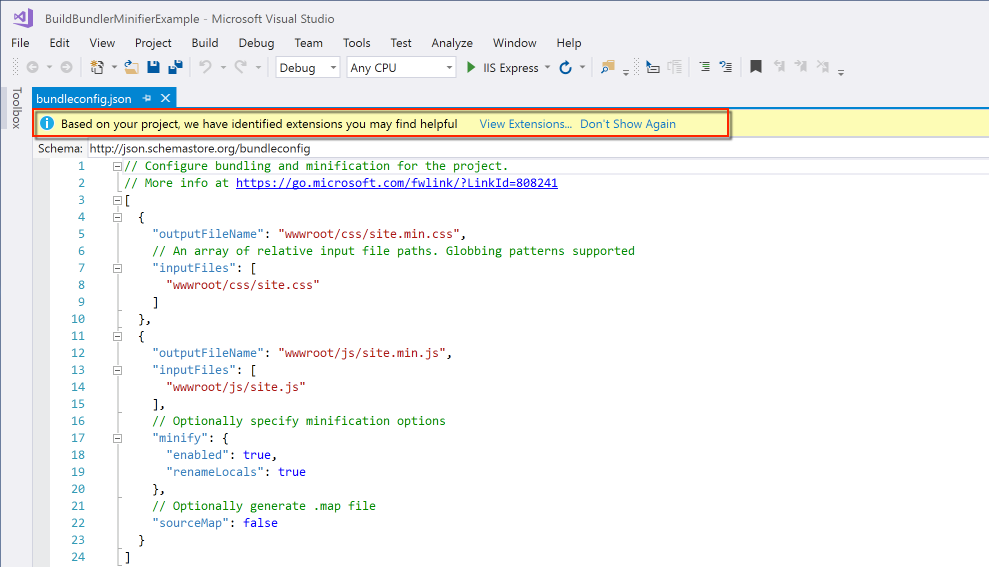The height and width of the screenshot is (567, 989).
Task: Open the toolbar overflow options arrow at far right
Action: (x=841, y=72)
